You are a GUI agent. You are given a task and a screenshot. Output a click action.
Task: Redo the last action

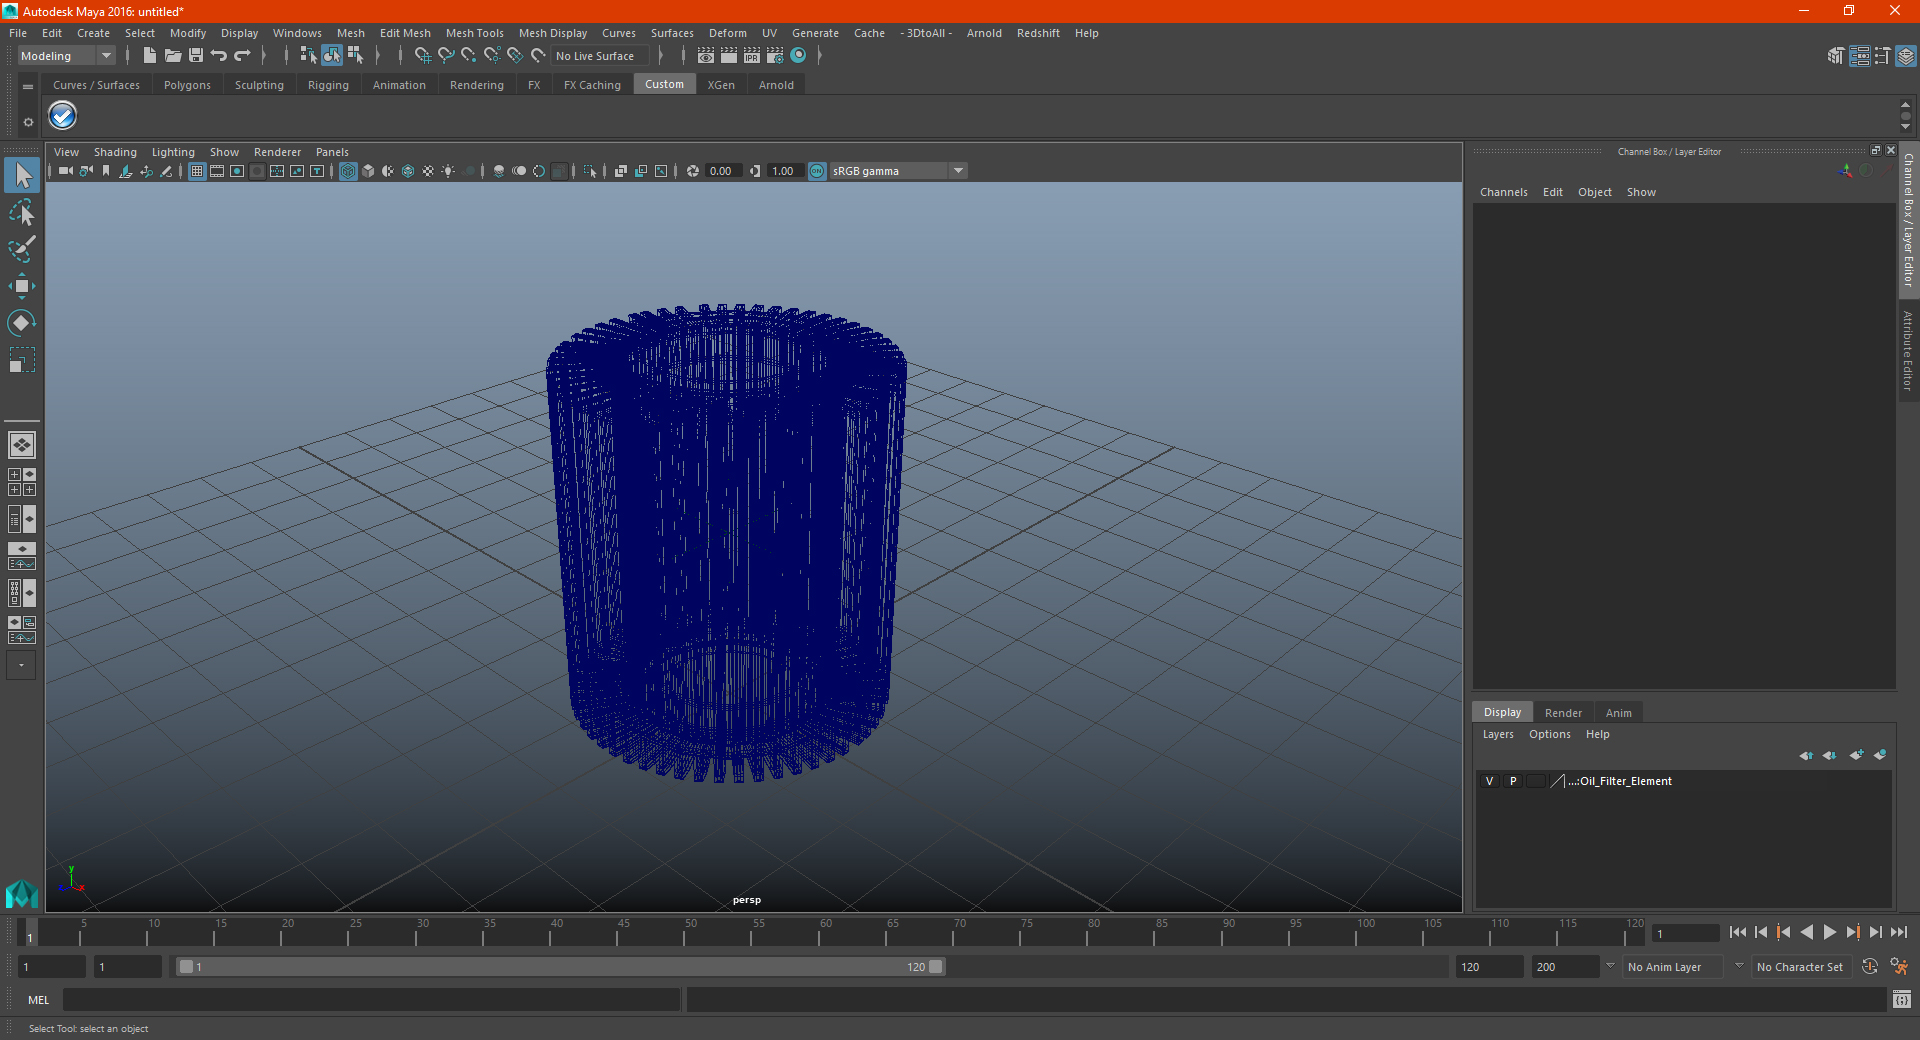click(x=242, y=56)
